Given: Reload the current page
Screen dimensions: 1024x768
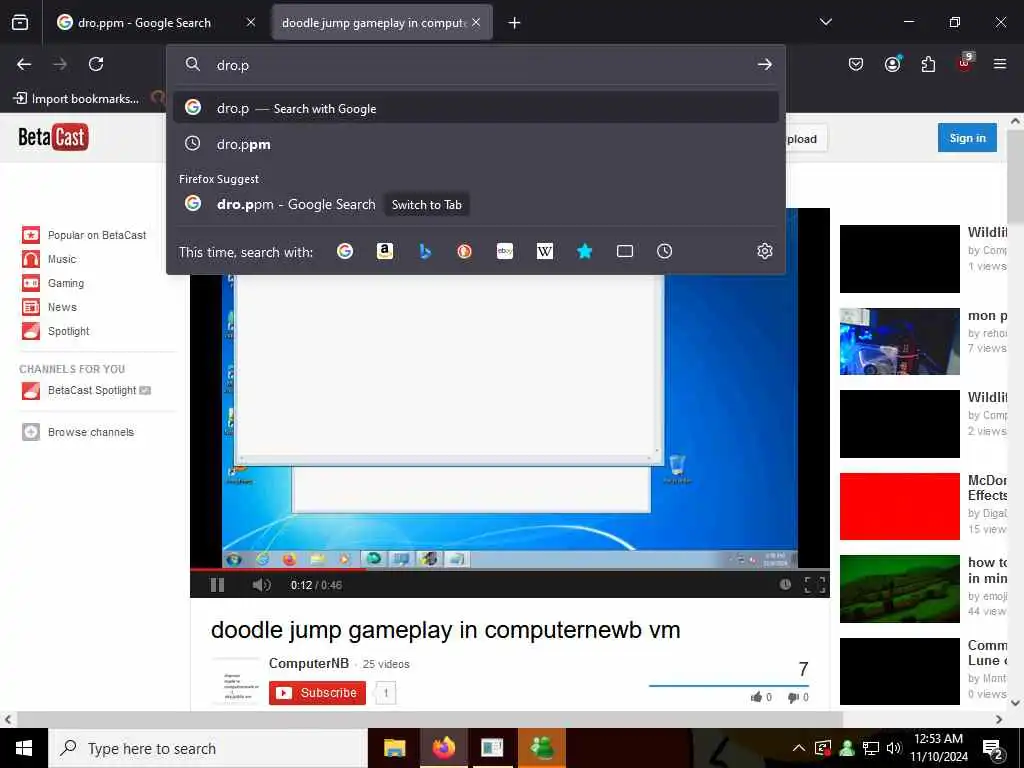Looking at the screenshot, I should (x=96, y=64).
